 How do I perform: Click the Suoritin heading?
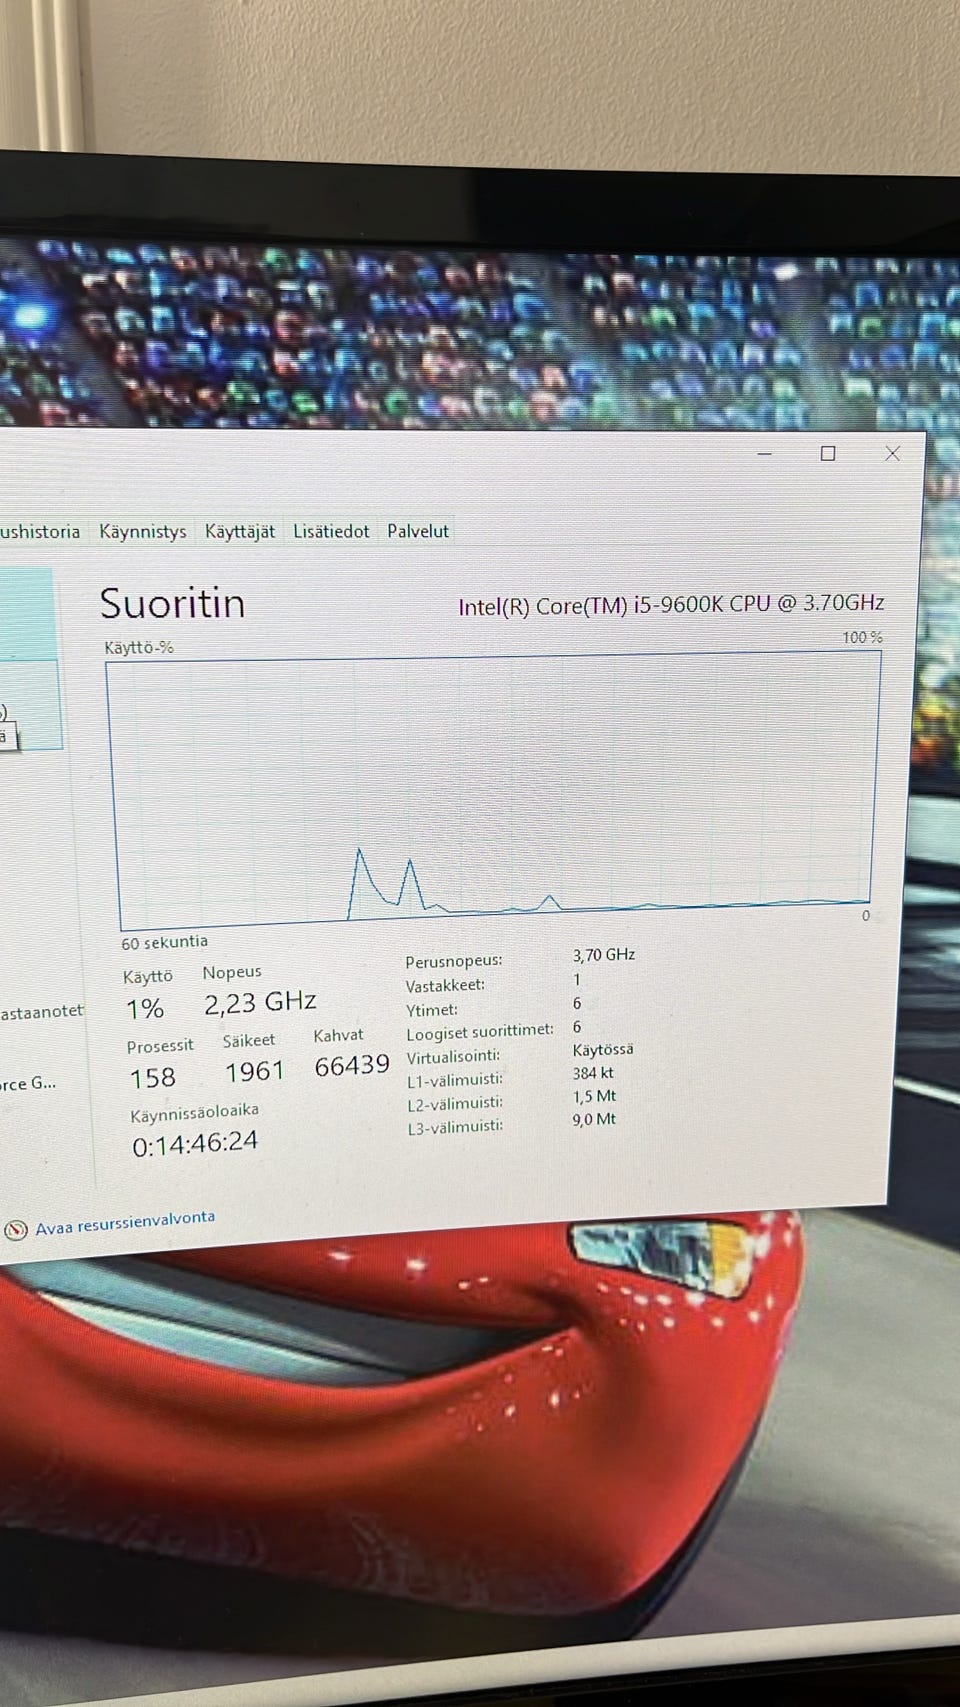[x=172, y=604]
